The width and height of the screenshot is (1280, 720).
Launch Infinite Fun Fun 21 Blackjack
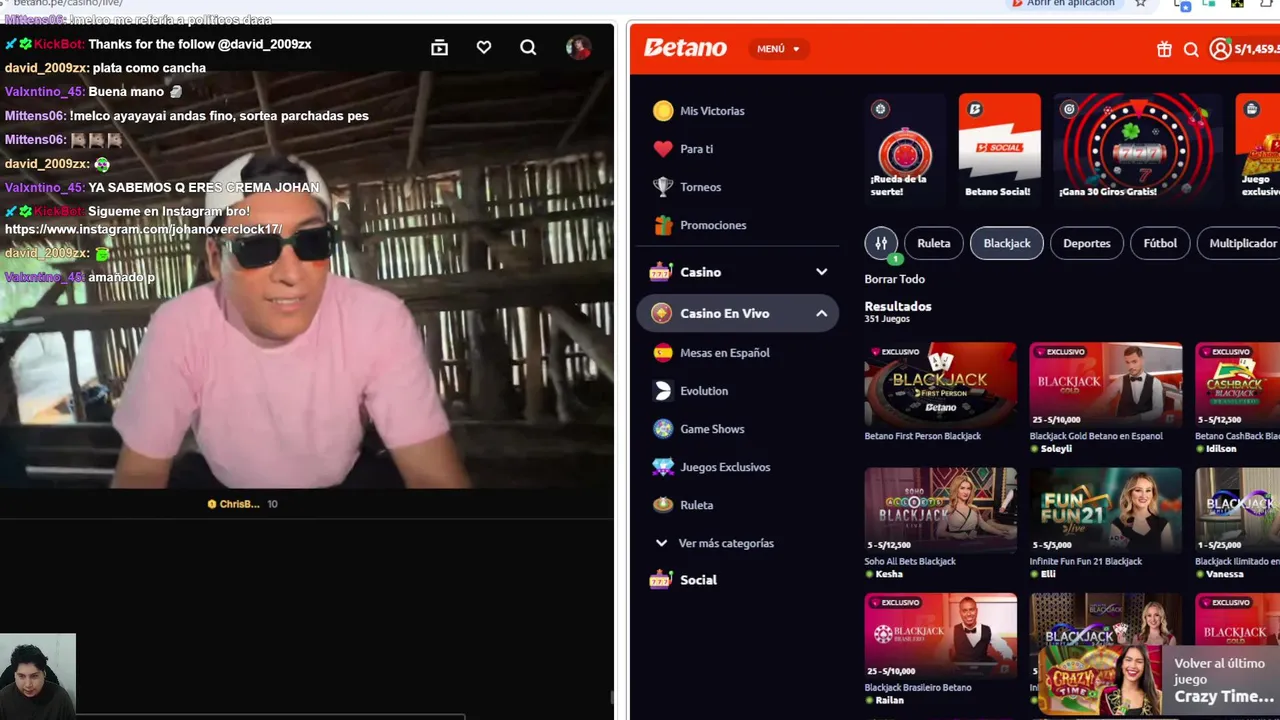coord(1106,510)
